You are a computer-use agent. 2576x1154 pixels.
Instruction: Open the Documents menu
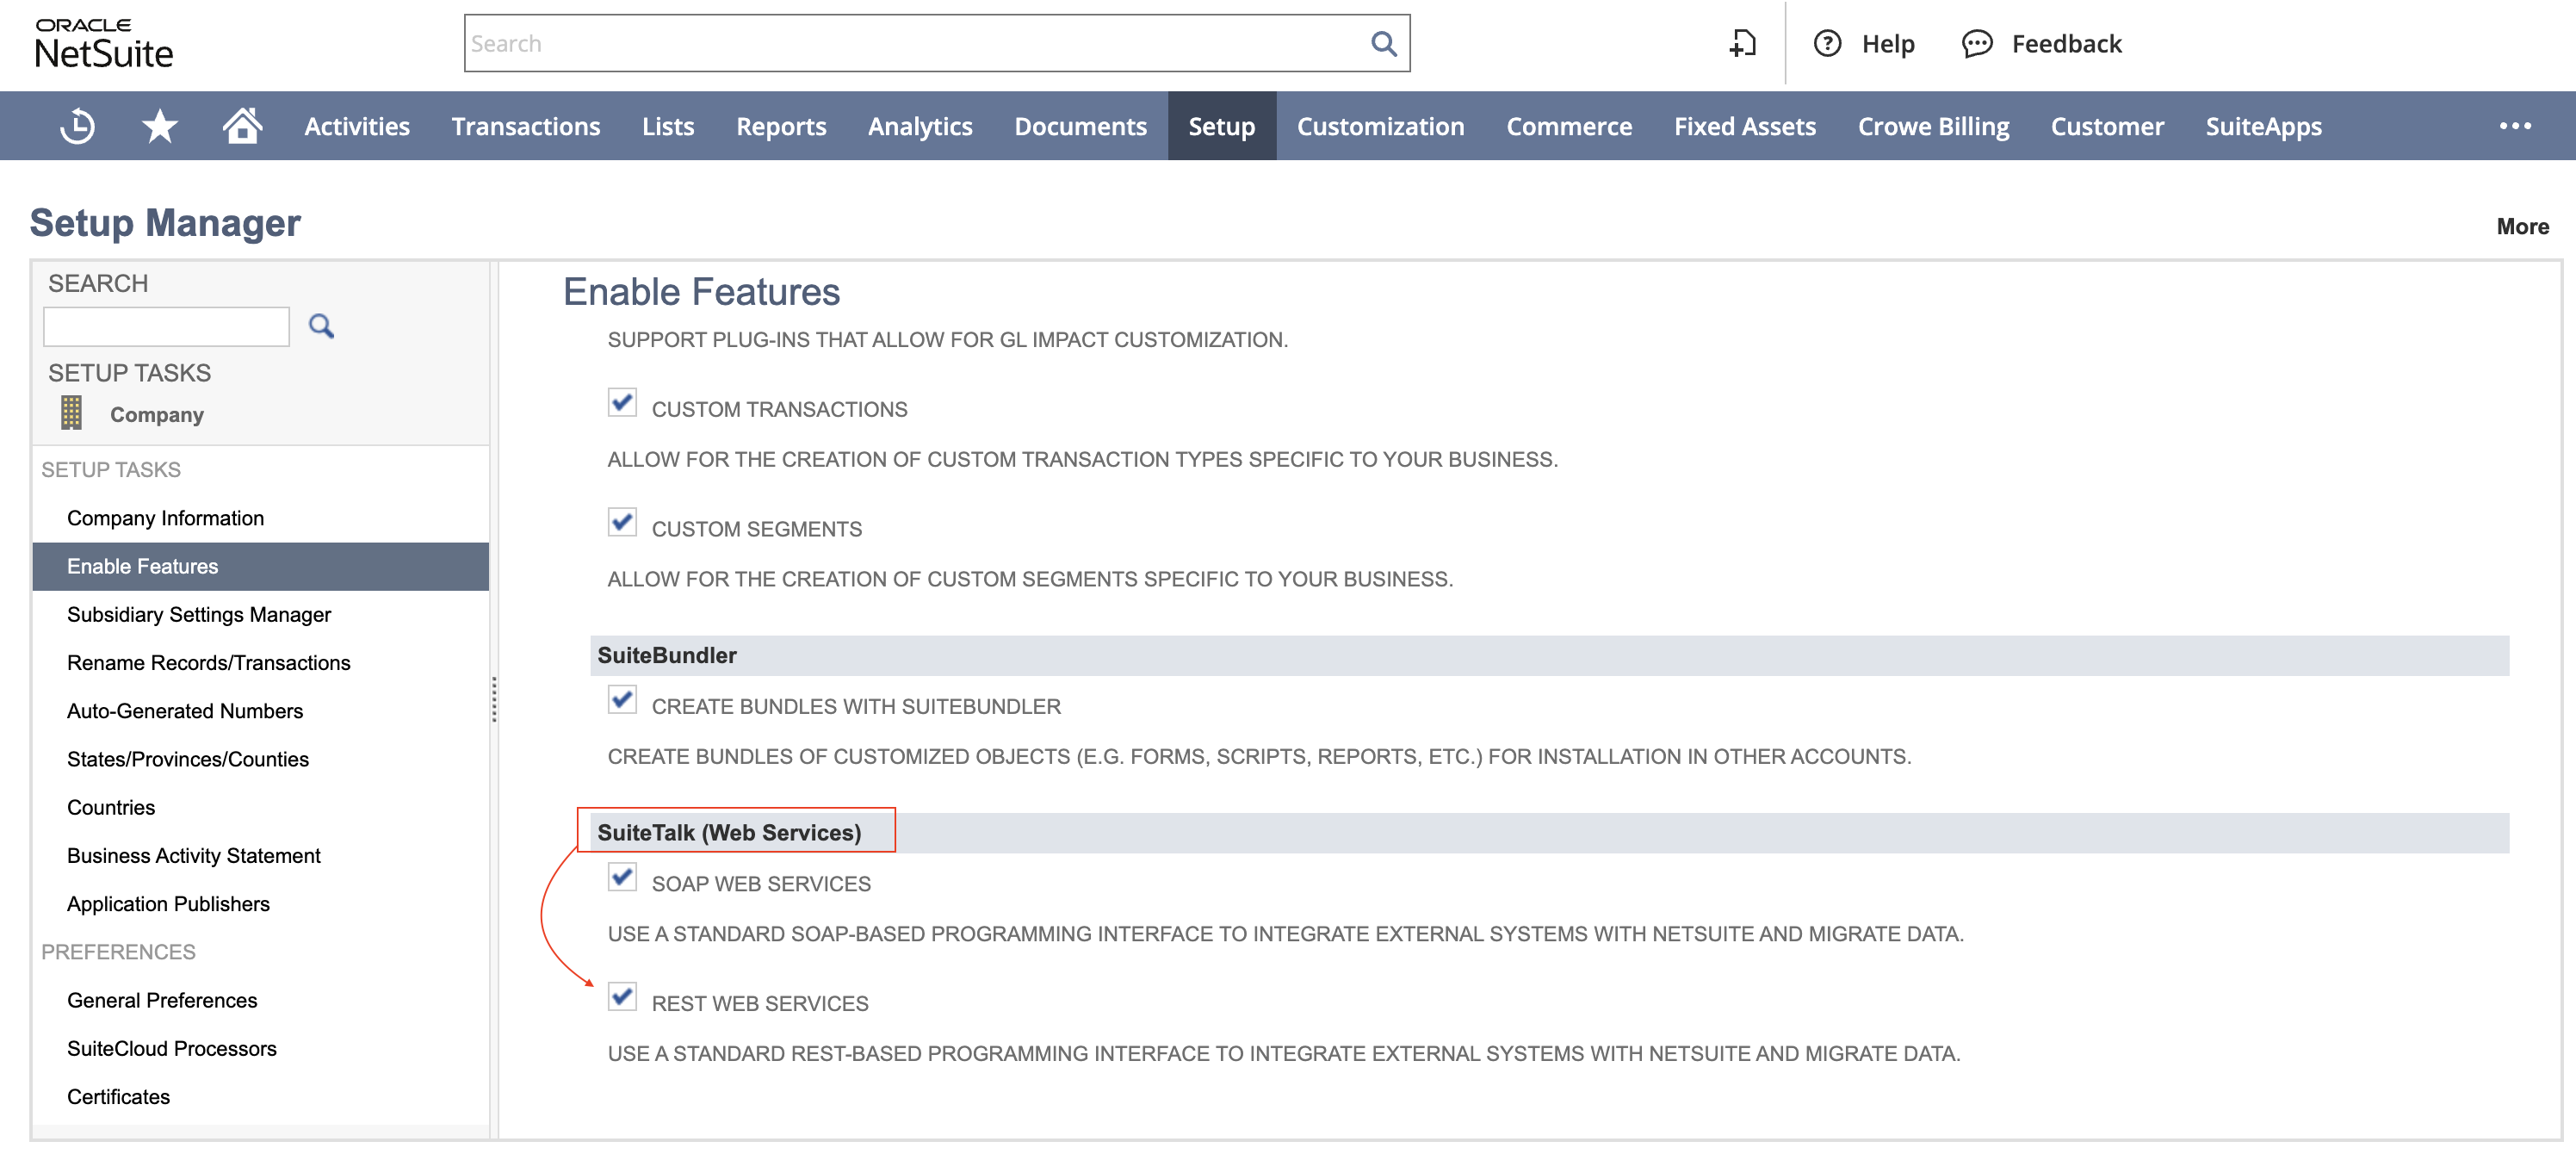point(1080,126)
